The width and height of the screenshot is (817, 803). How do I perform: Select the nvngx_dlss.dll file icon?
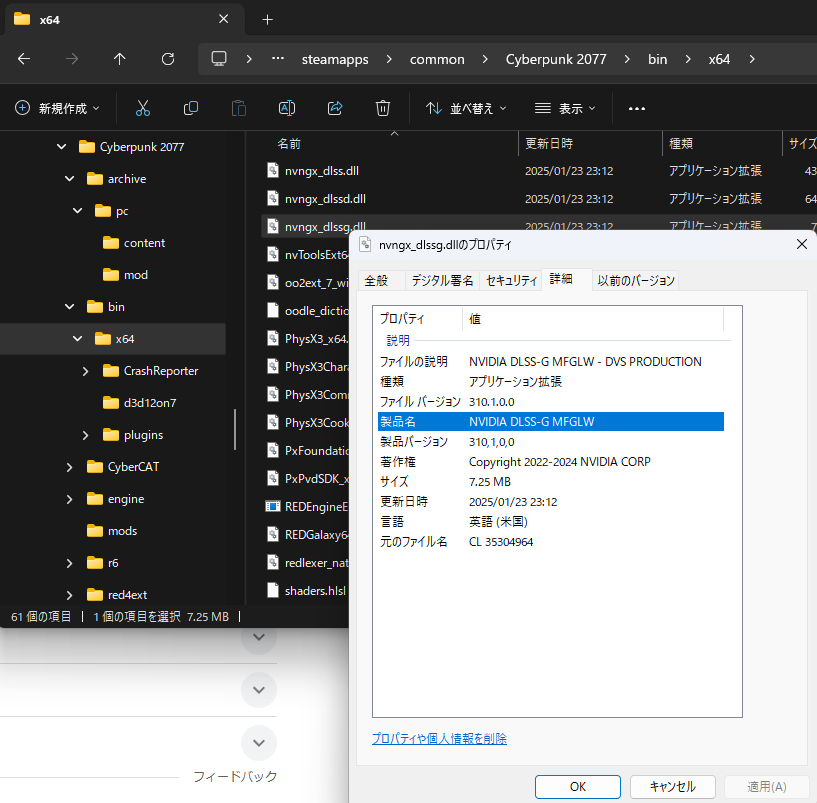coord(273,170)
